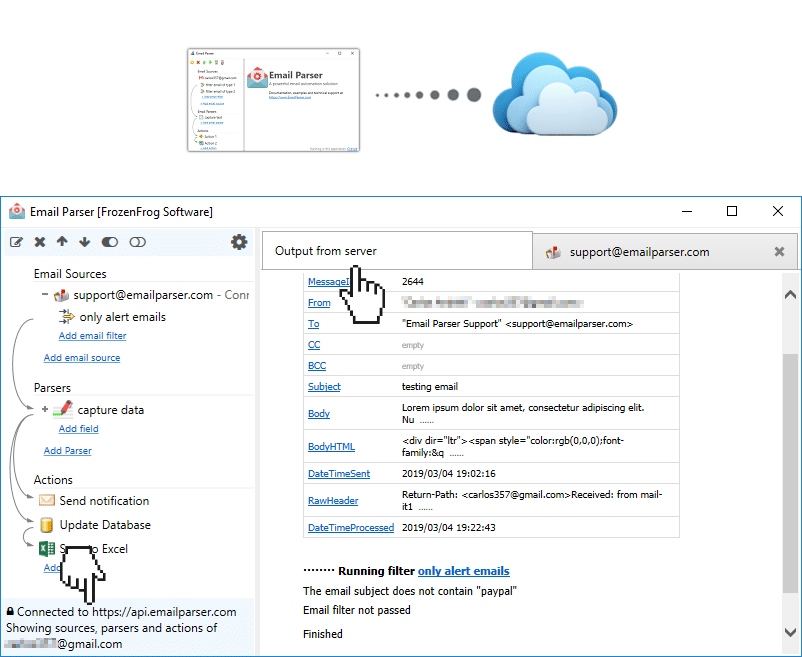Click the mailbox icon of the support@emailparser.com source
The height and width of the screenshot is (657, 802).
pyautogui.click(x=62, y=295)
